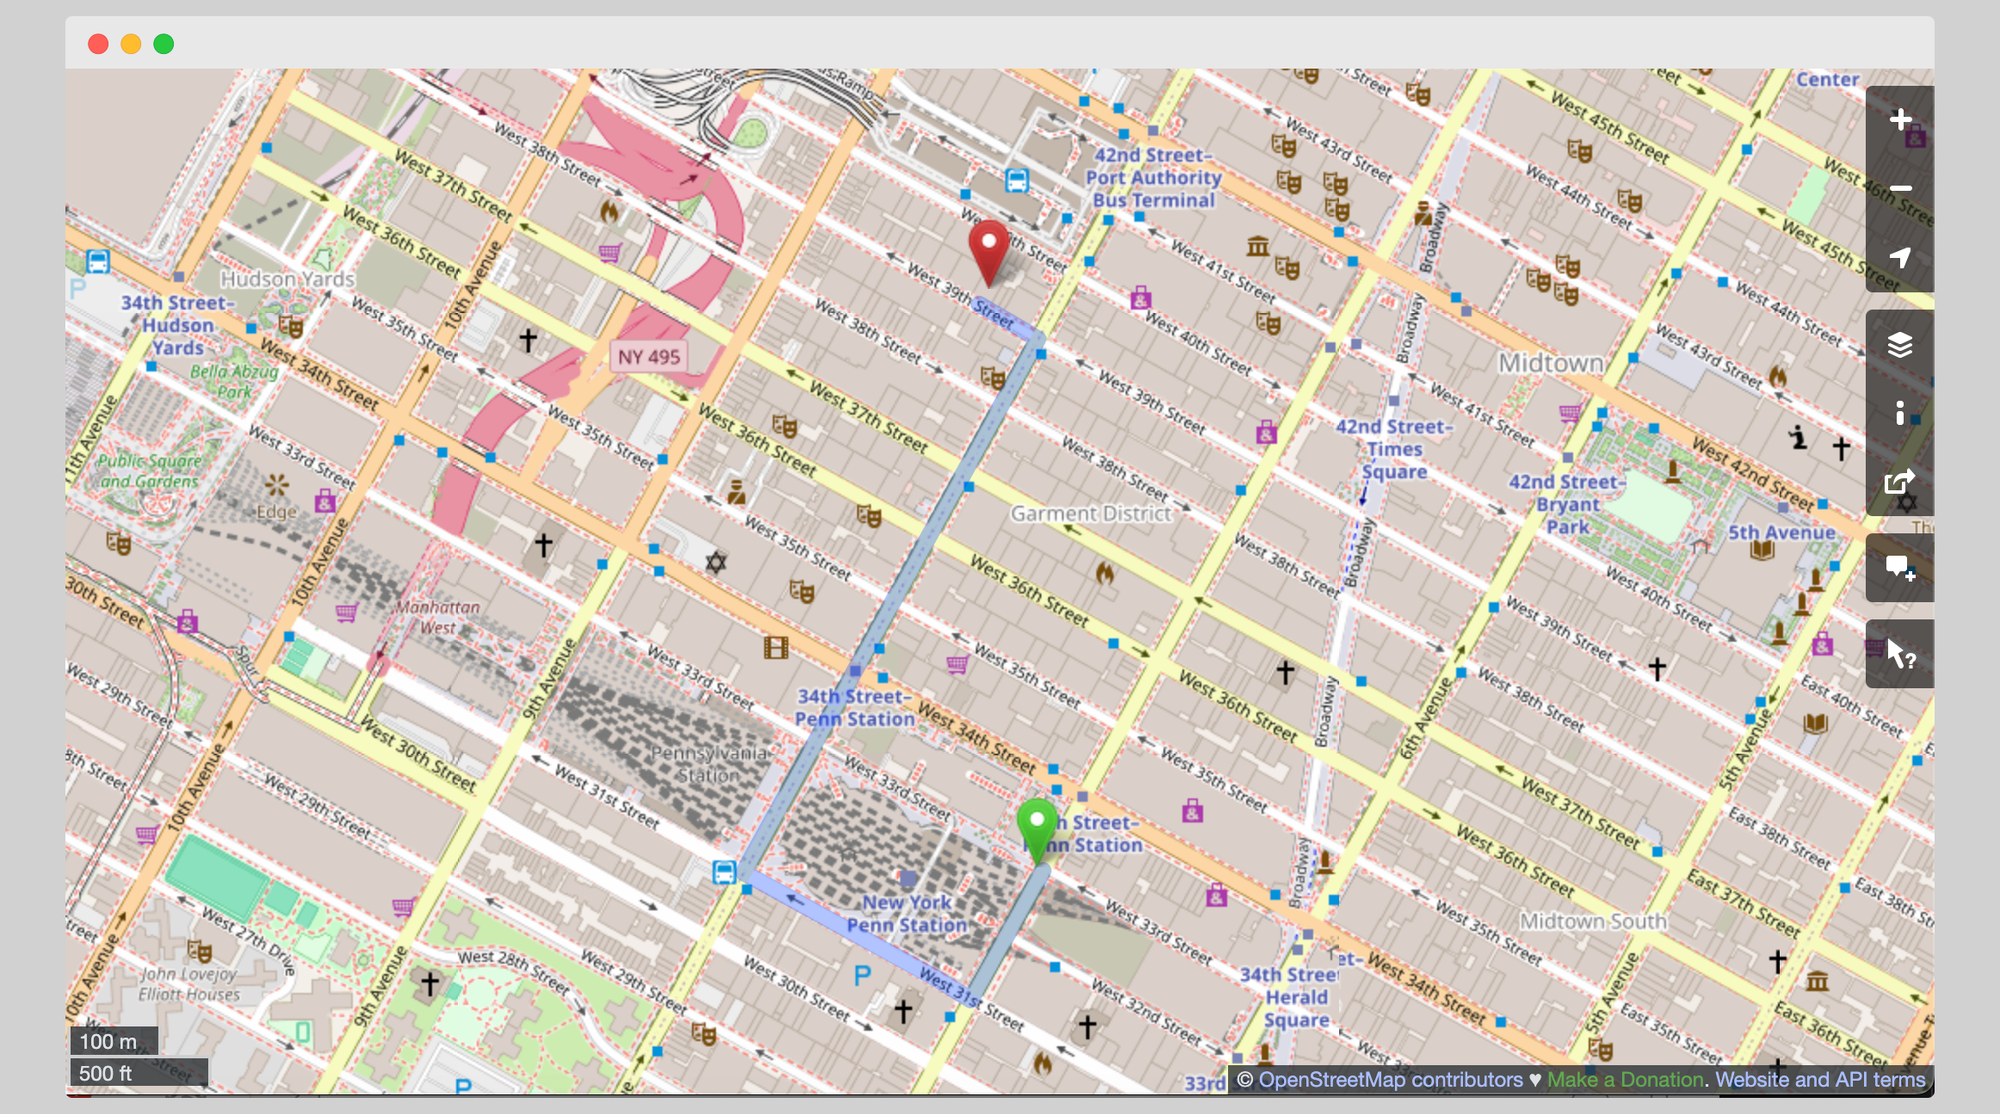Click the Midtown neighborhood label

click(1551, 364)
